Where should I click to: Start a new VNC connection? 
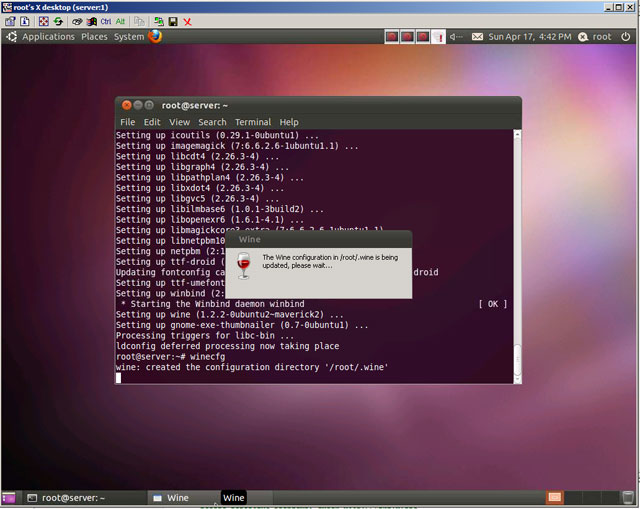point(158,22)
